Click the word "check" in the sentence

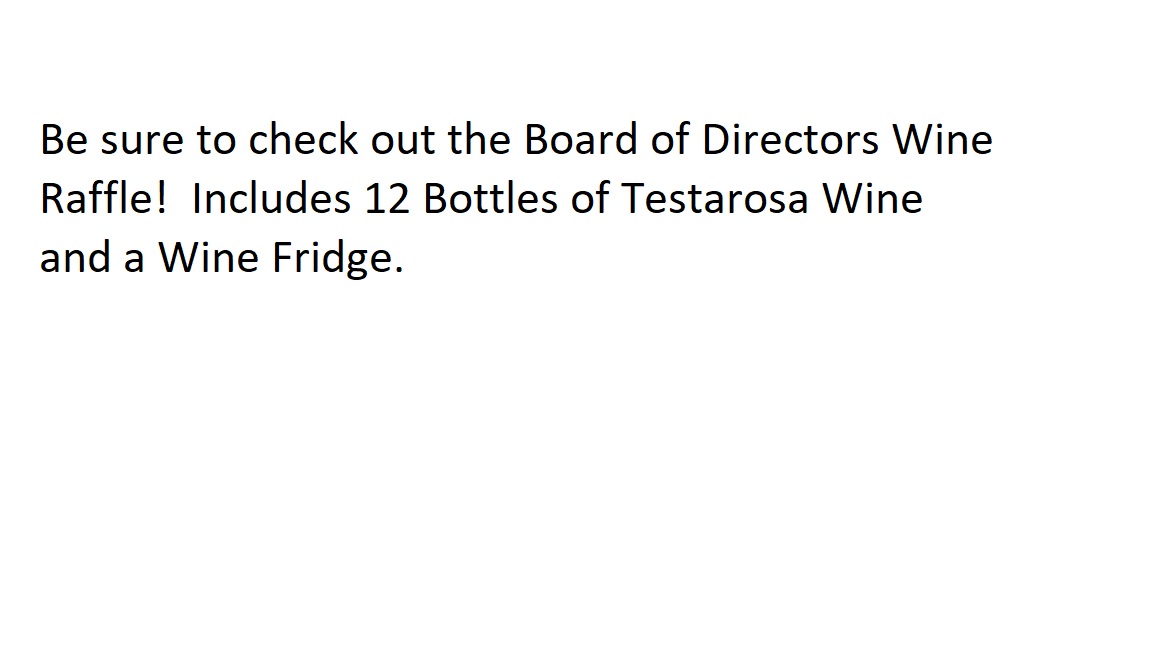tap(303, 140)
